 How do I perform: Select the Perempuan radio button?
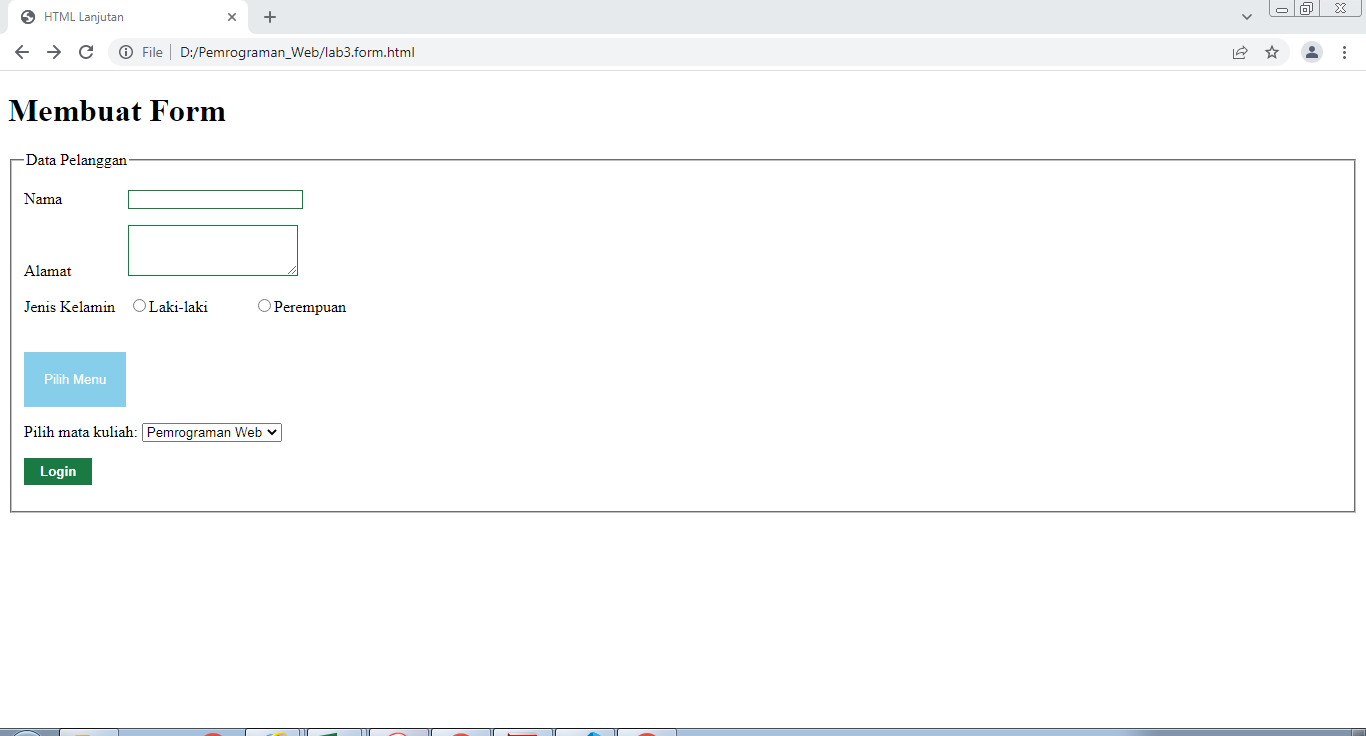point(264,305)
